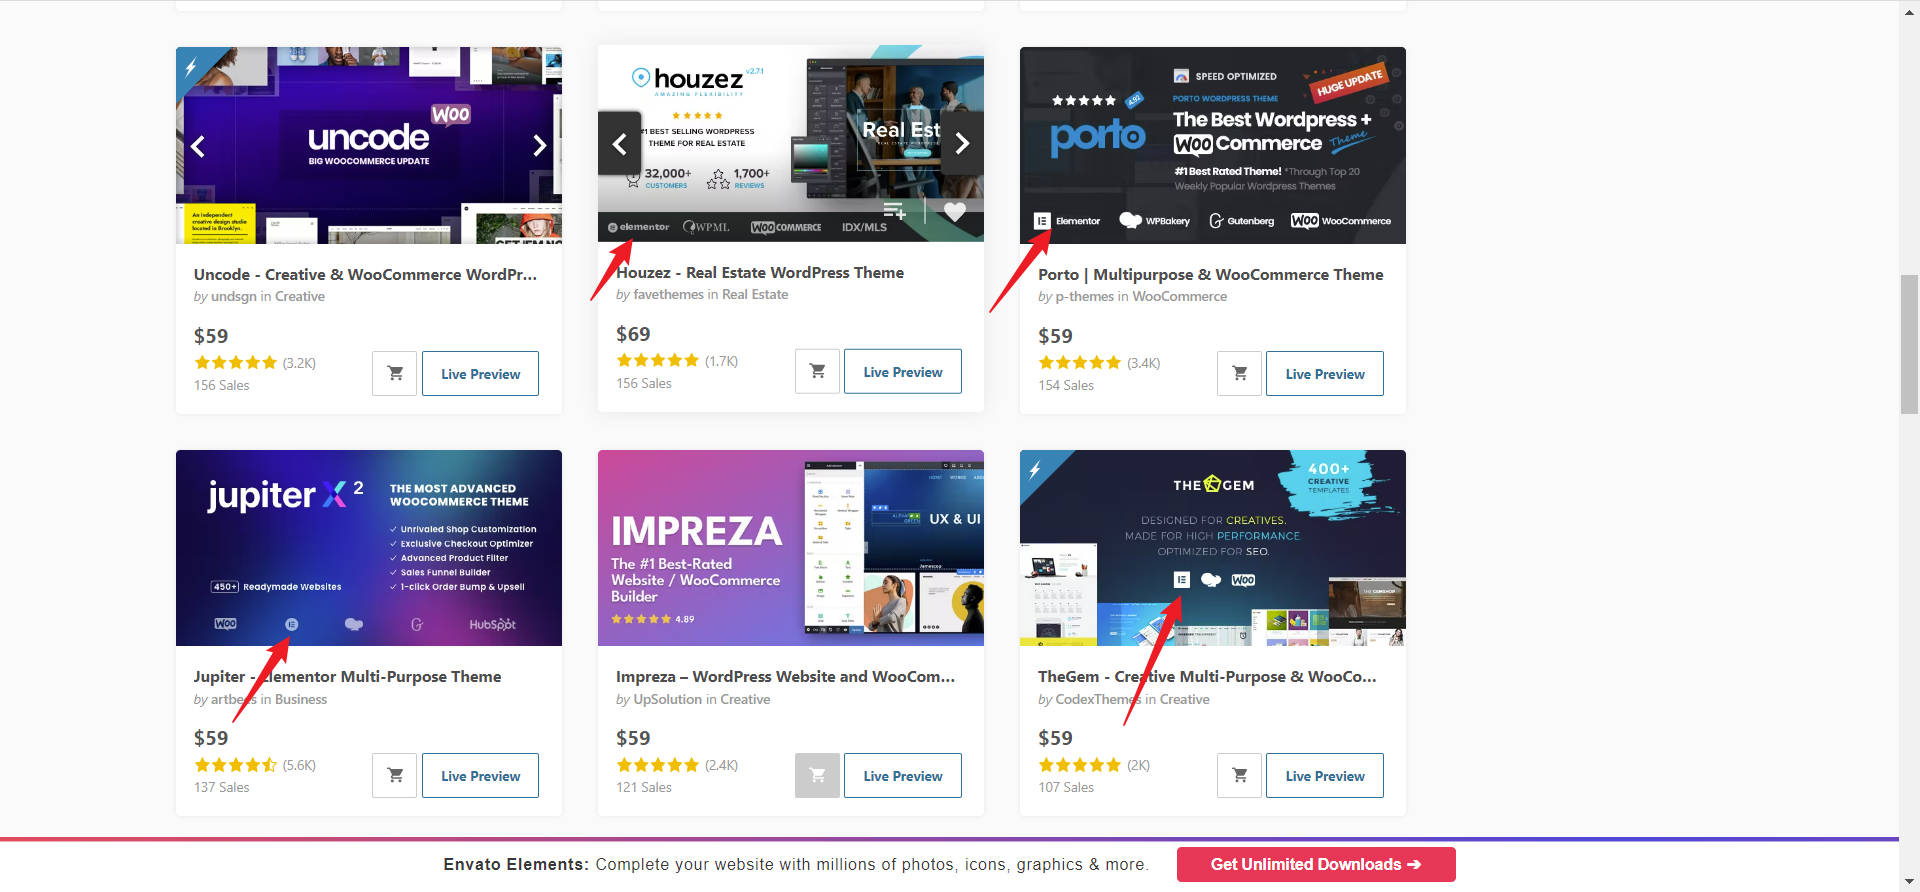Open Live Preview for TheGem
The width and height of the screenshot is (1920, 892).
1325,775
